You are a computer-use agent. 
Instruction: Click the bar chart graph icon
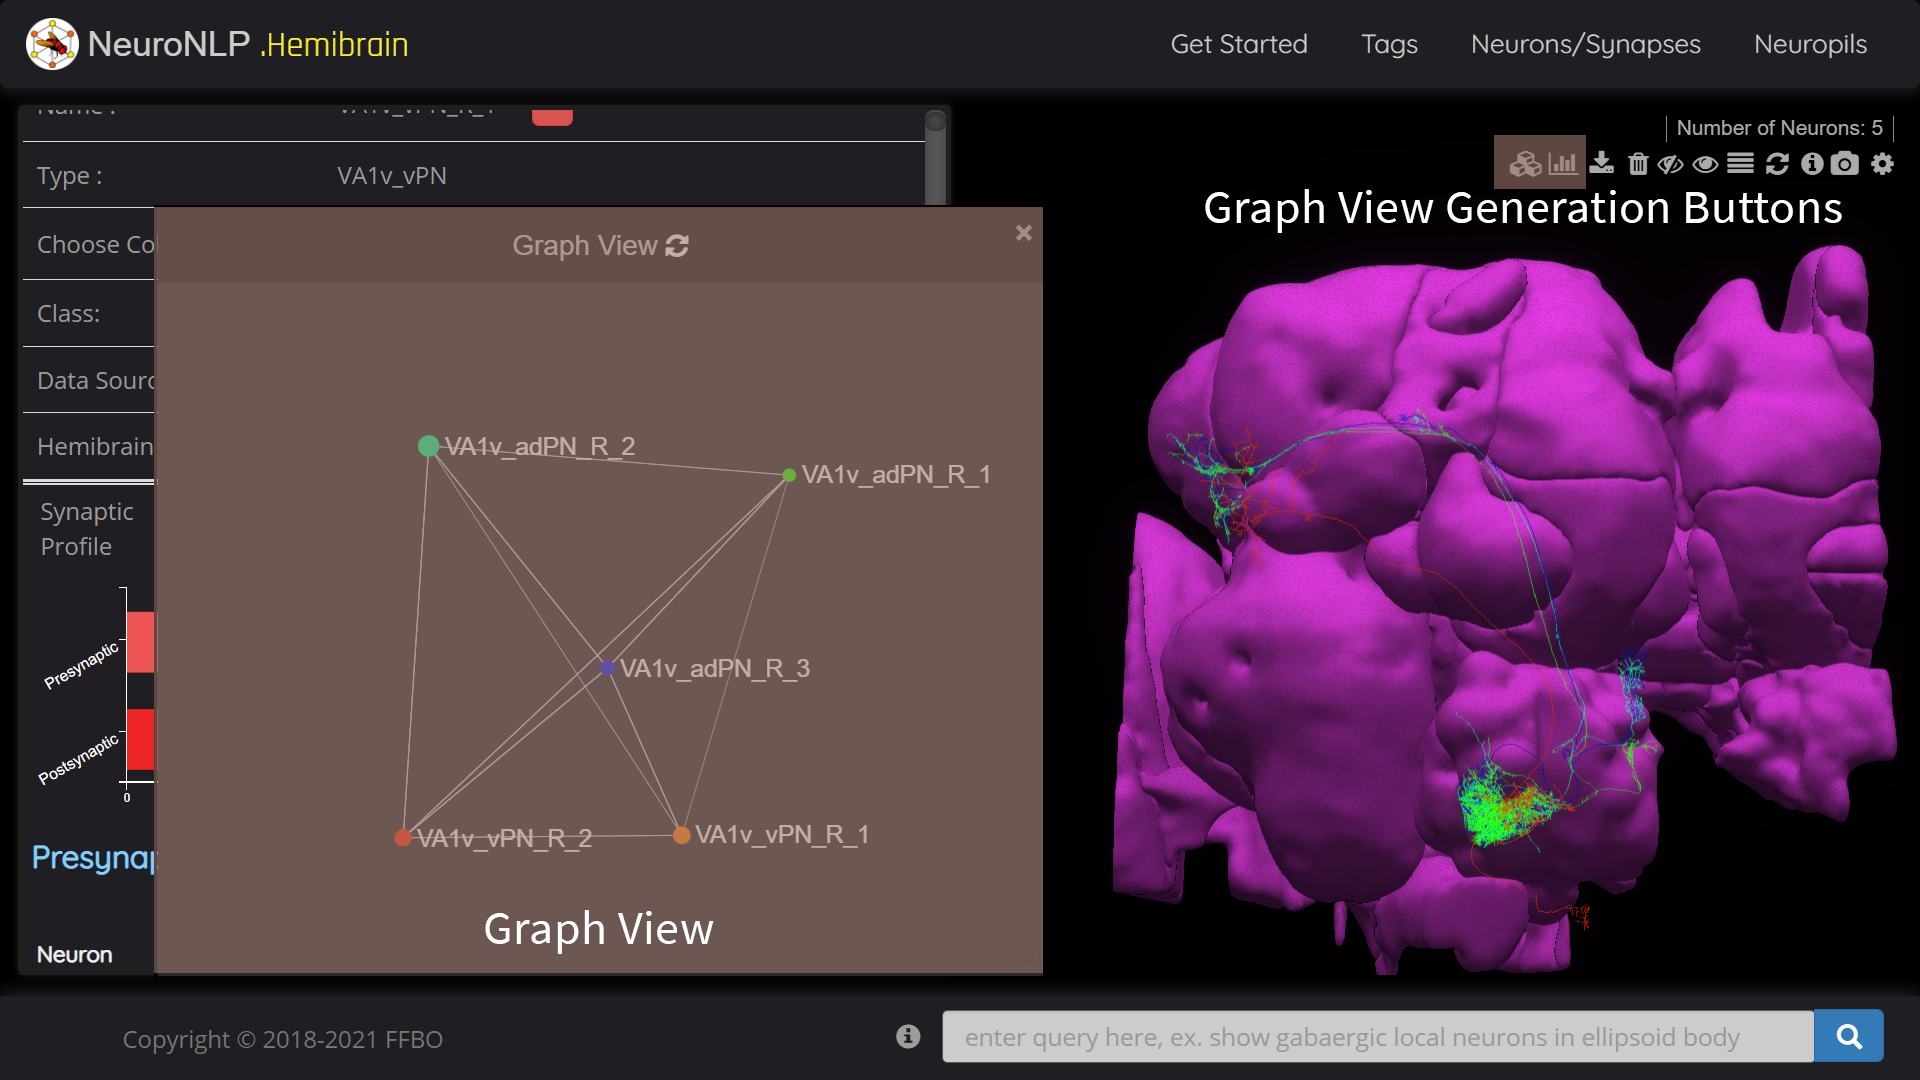tap(1562, 164)
